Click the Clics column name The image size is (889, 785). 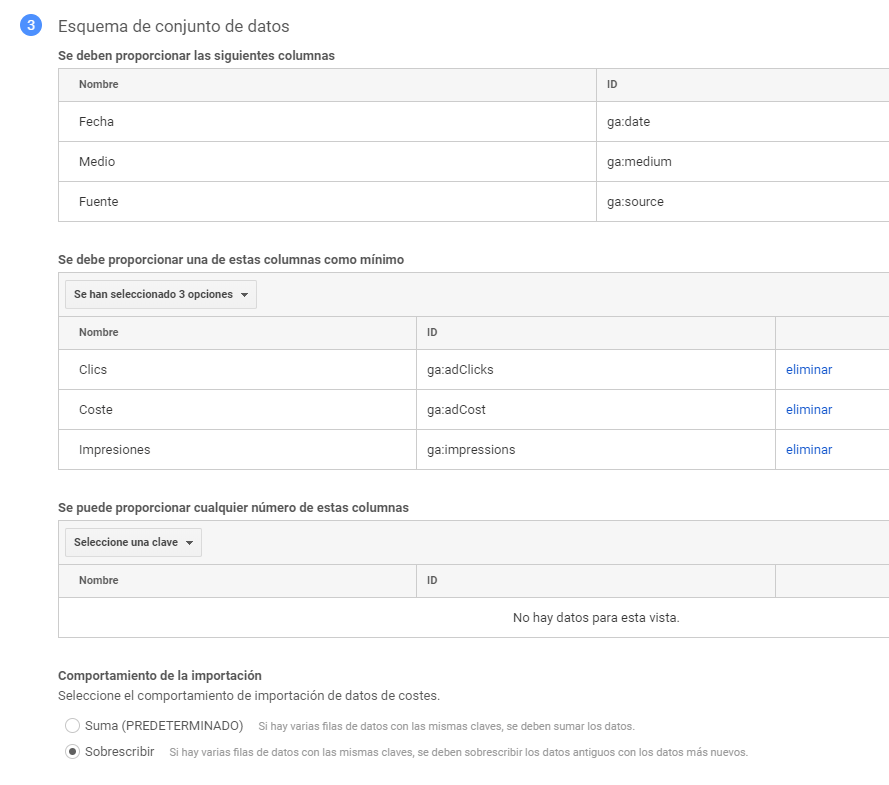(93, 370)
